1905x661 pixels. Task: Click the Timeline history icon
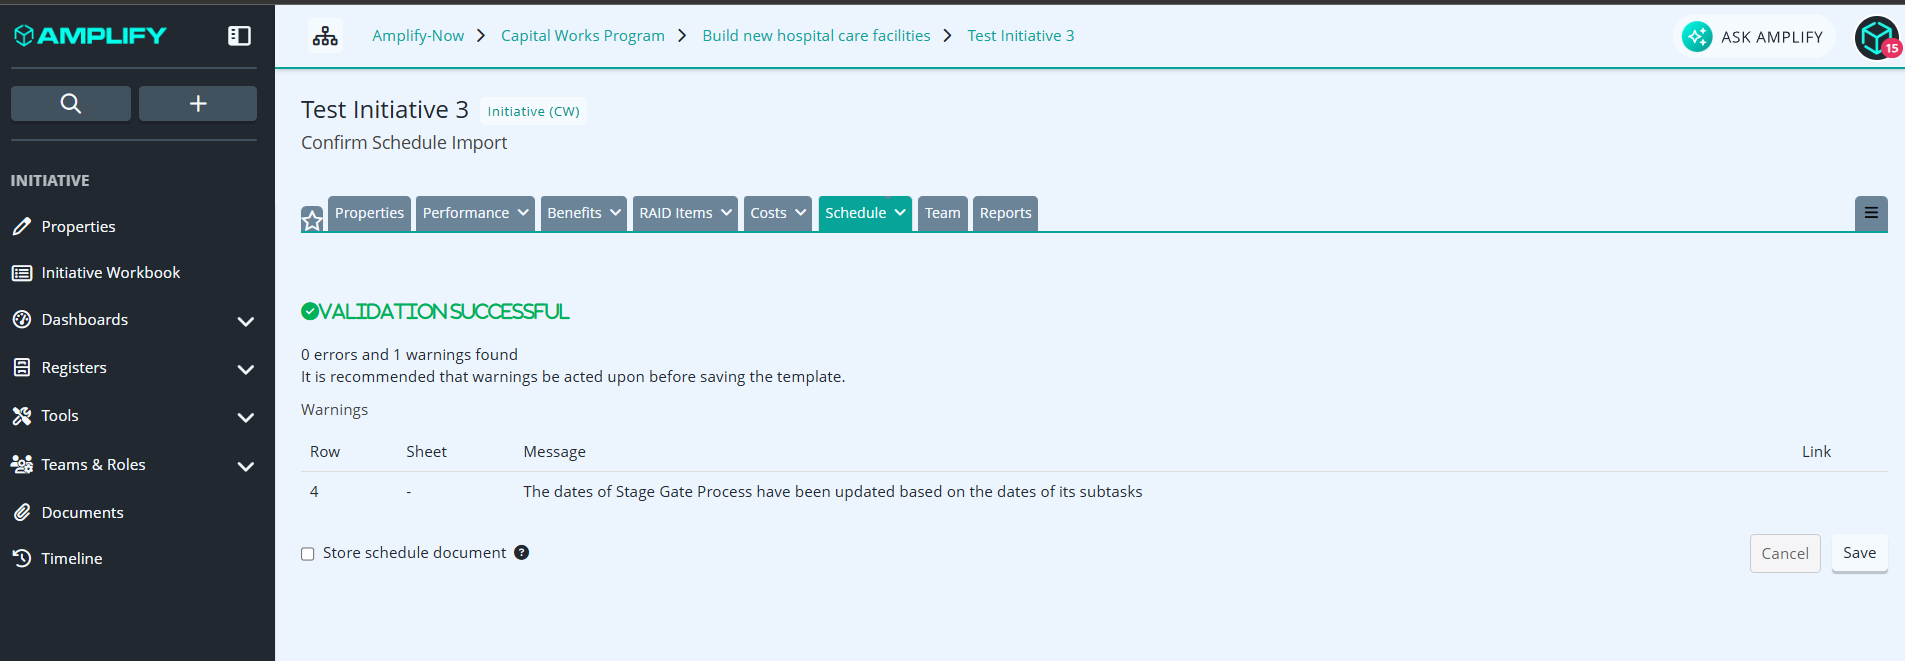[22, 558]
